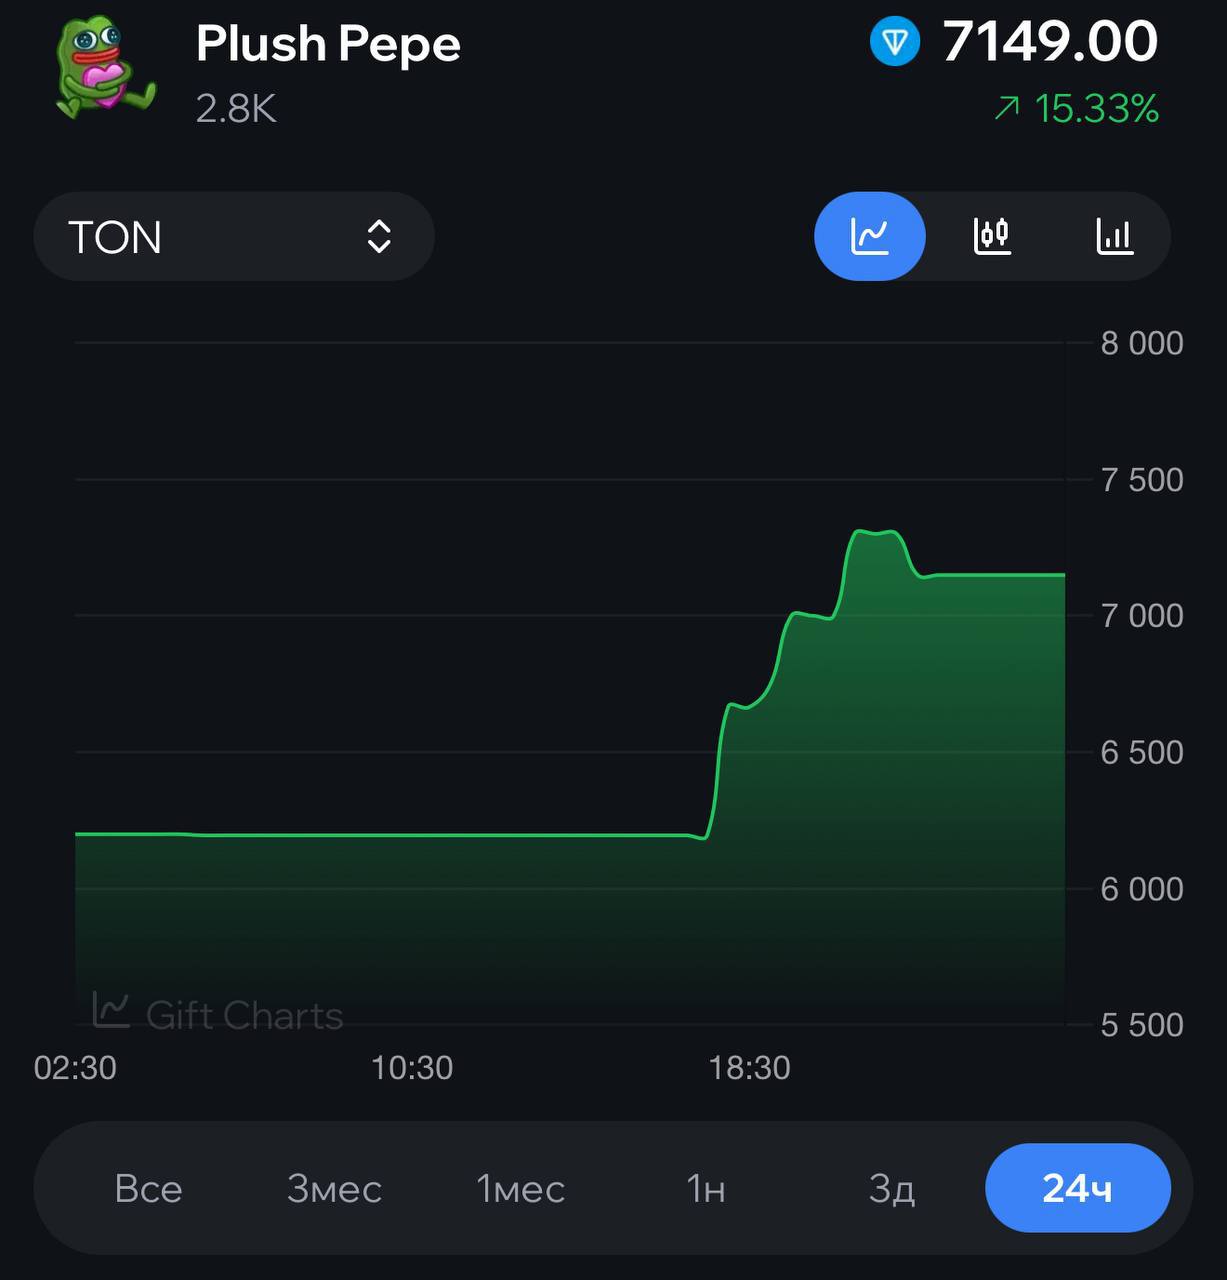Open the TON currency dropdown
The width and height of the screenshot is (1227, 1280).
[x=234, y=237]
